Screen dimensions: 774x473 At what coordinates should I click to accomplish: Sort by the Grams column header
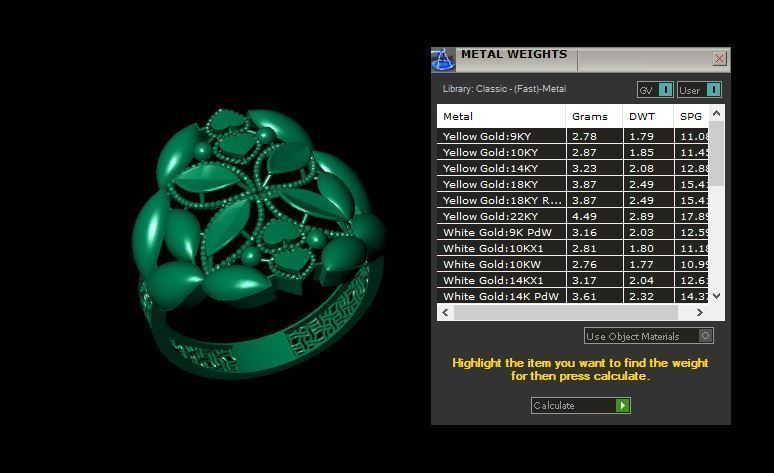click(594, 117)
